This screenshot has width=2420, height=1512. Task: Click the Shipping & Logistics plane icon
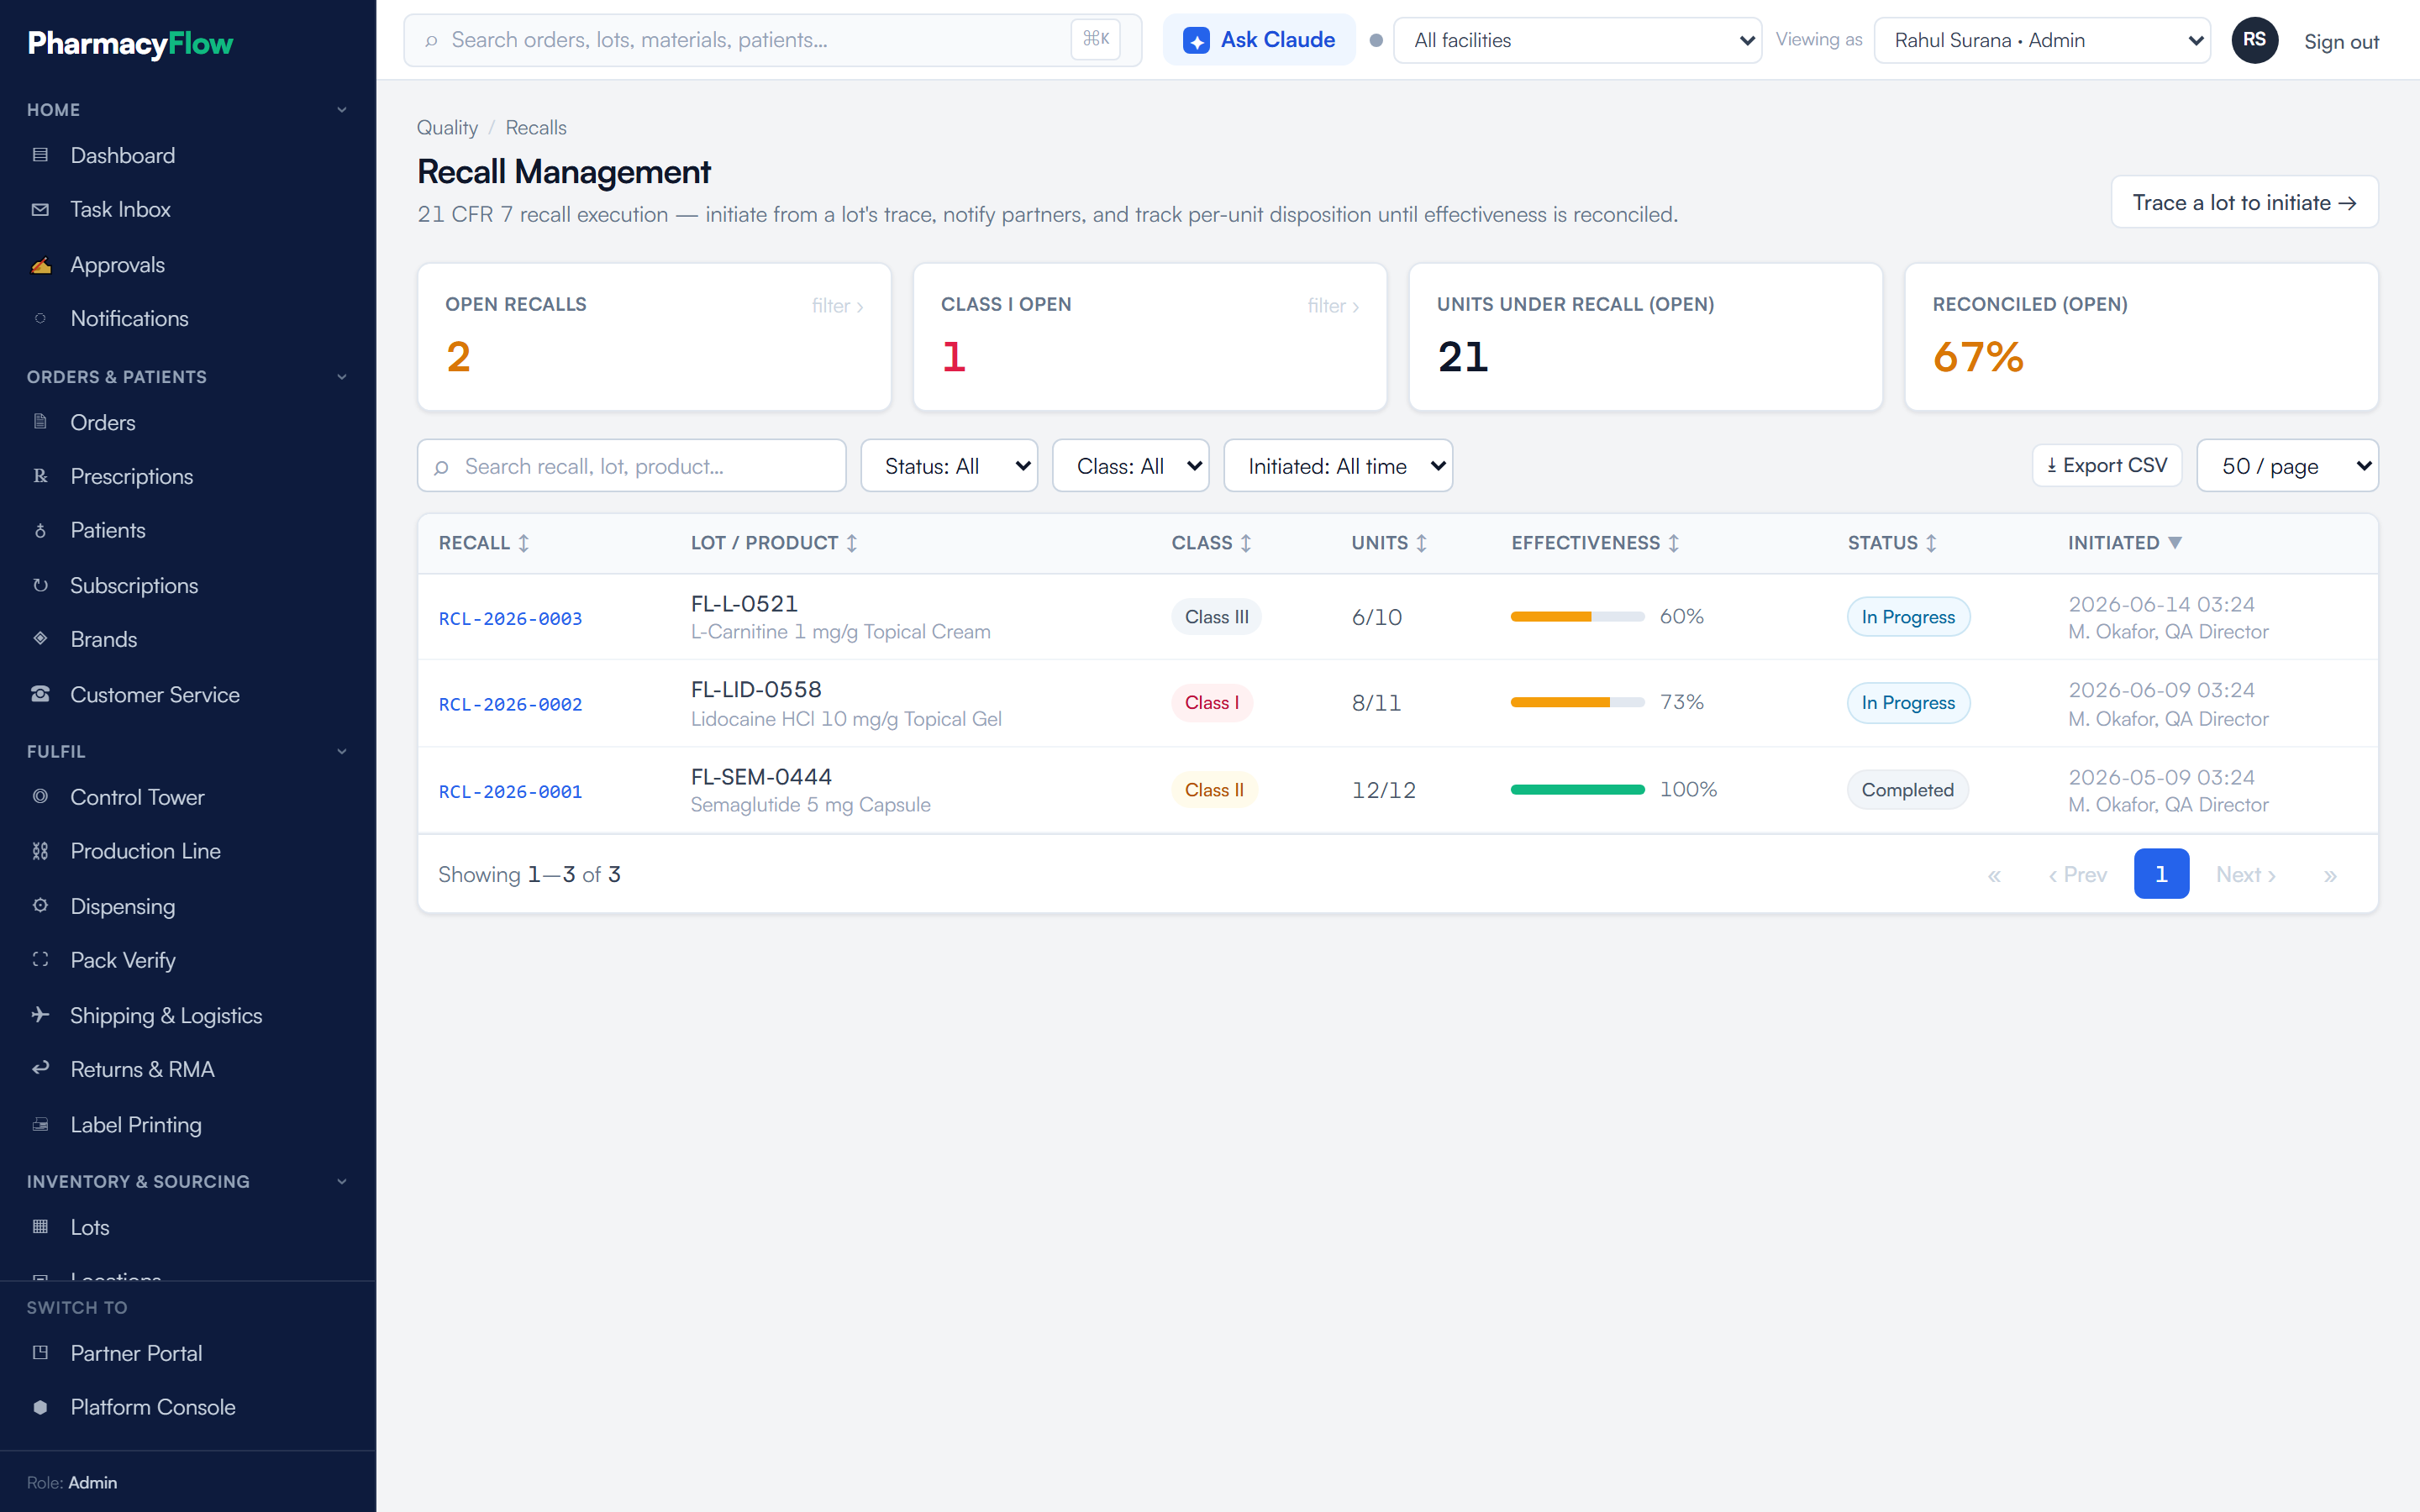pos(40,1015)
